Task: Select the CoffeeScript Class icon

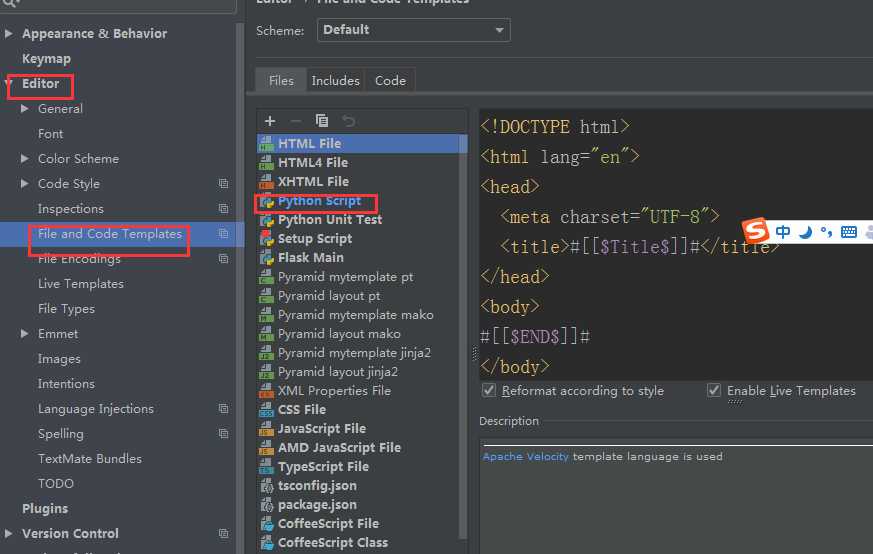Action: [x=267, y=542]
